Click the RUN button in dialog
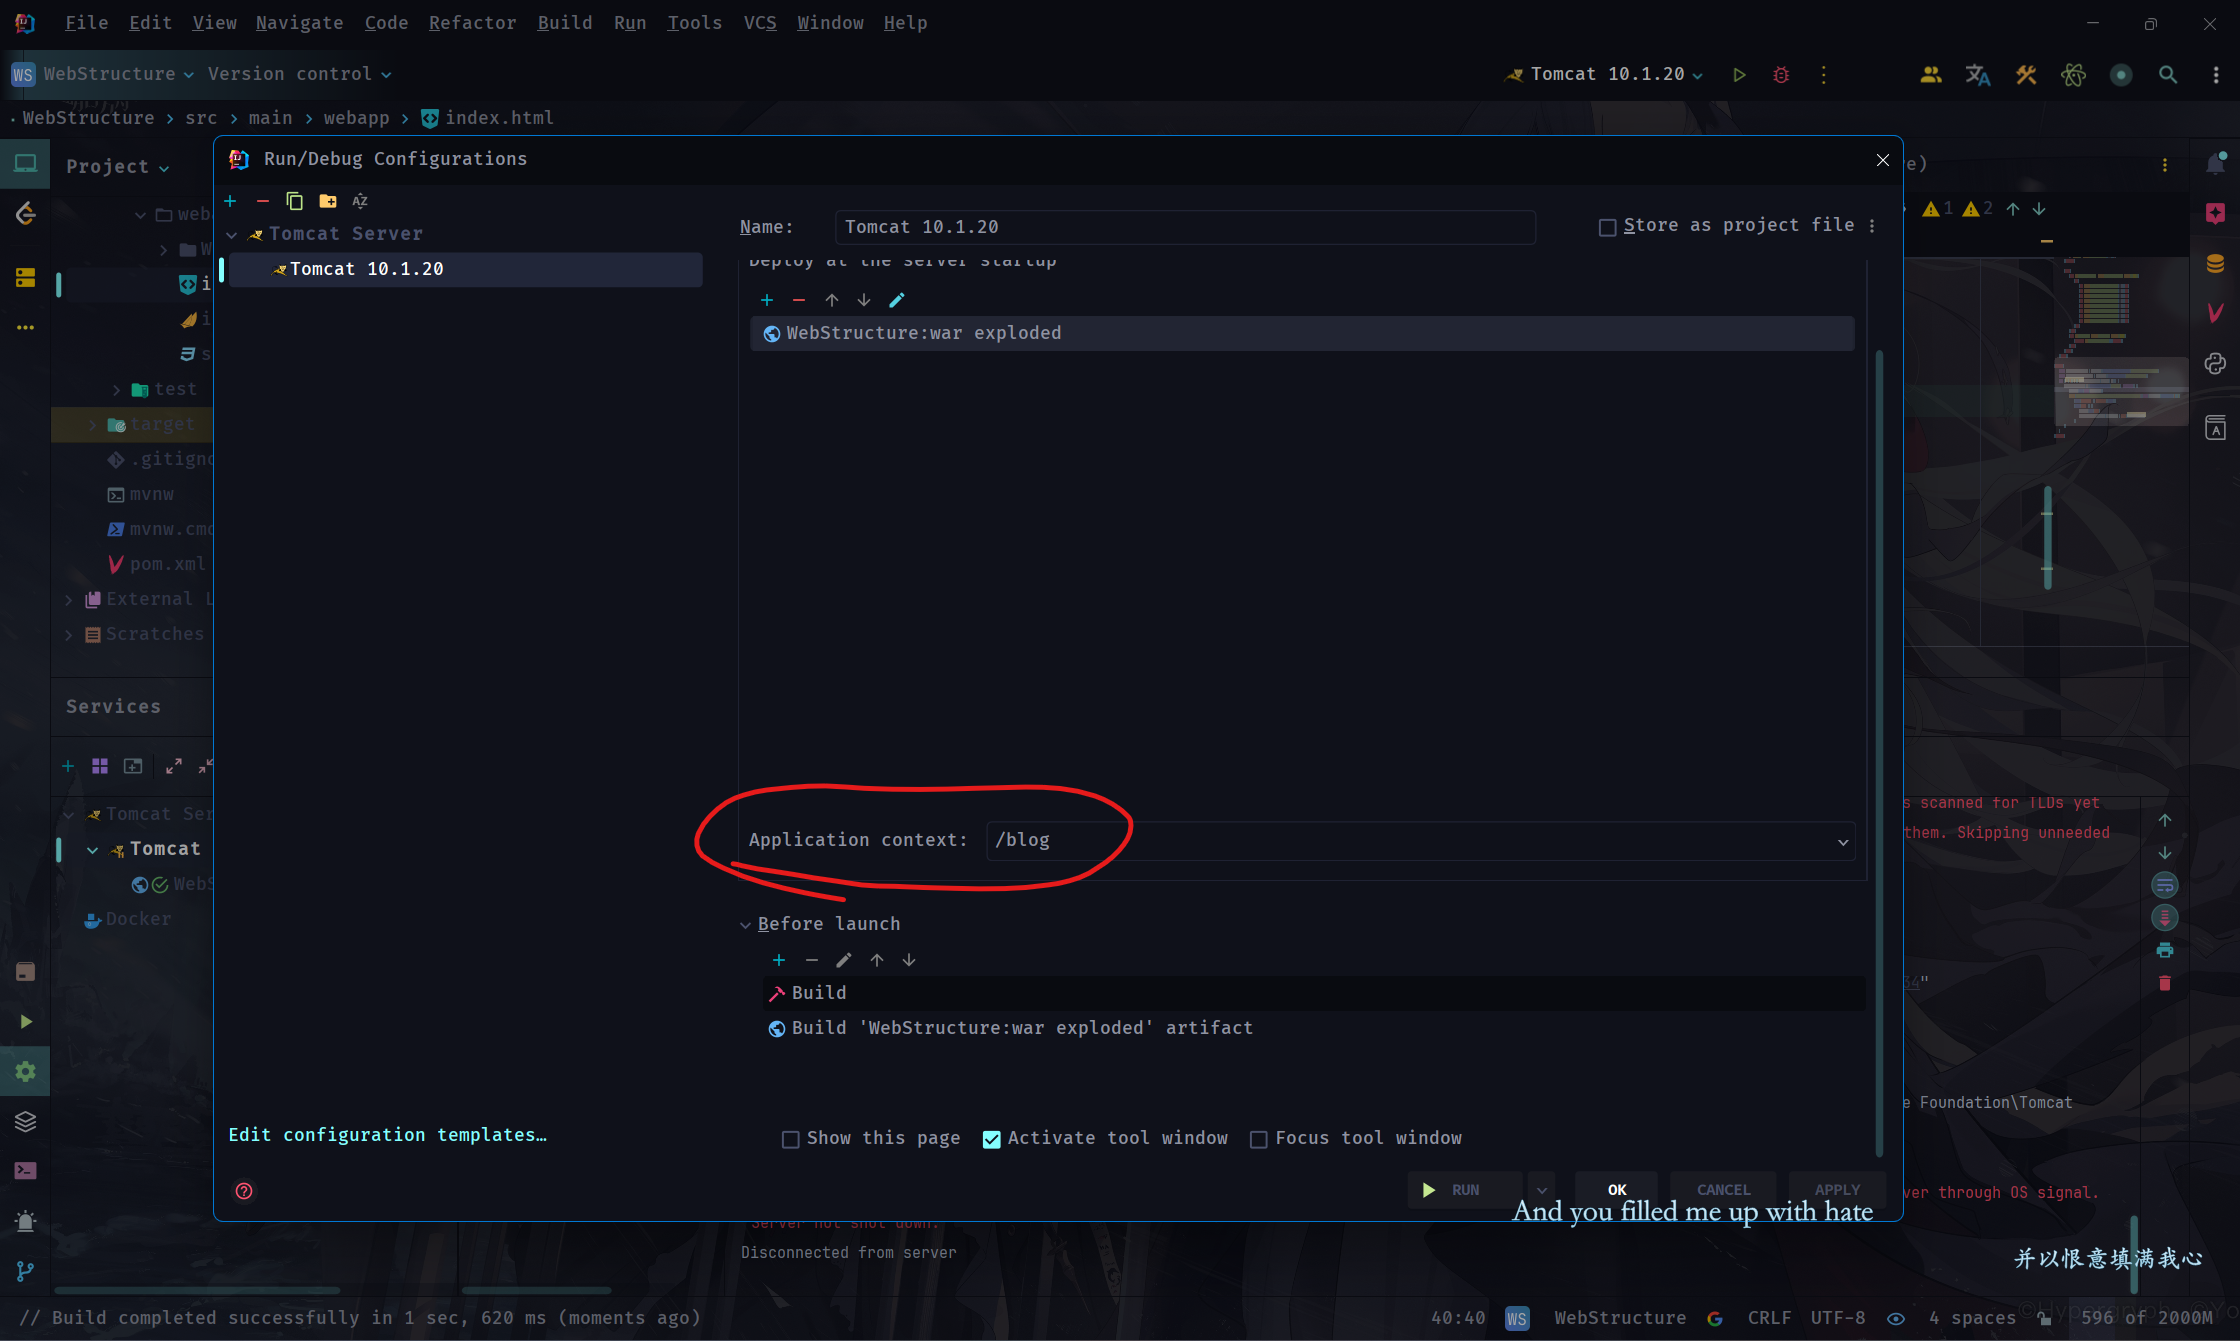Viewport: 2240px width, 1341px height. tap(1465, 1190)
